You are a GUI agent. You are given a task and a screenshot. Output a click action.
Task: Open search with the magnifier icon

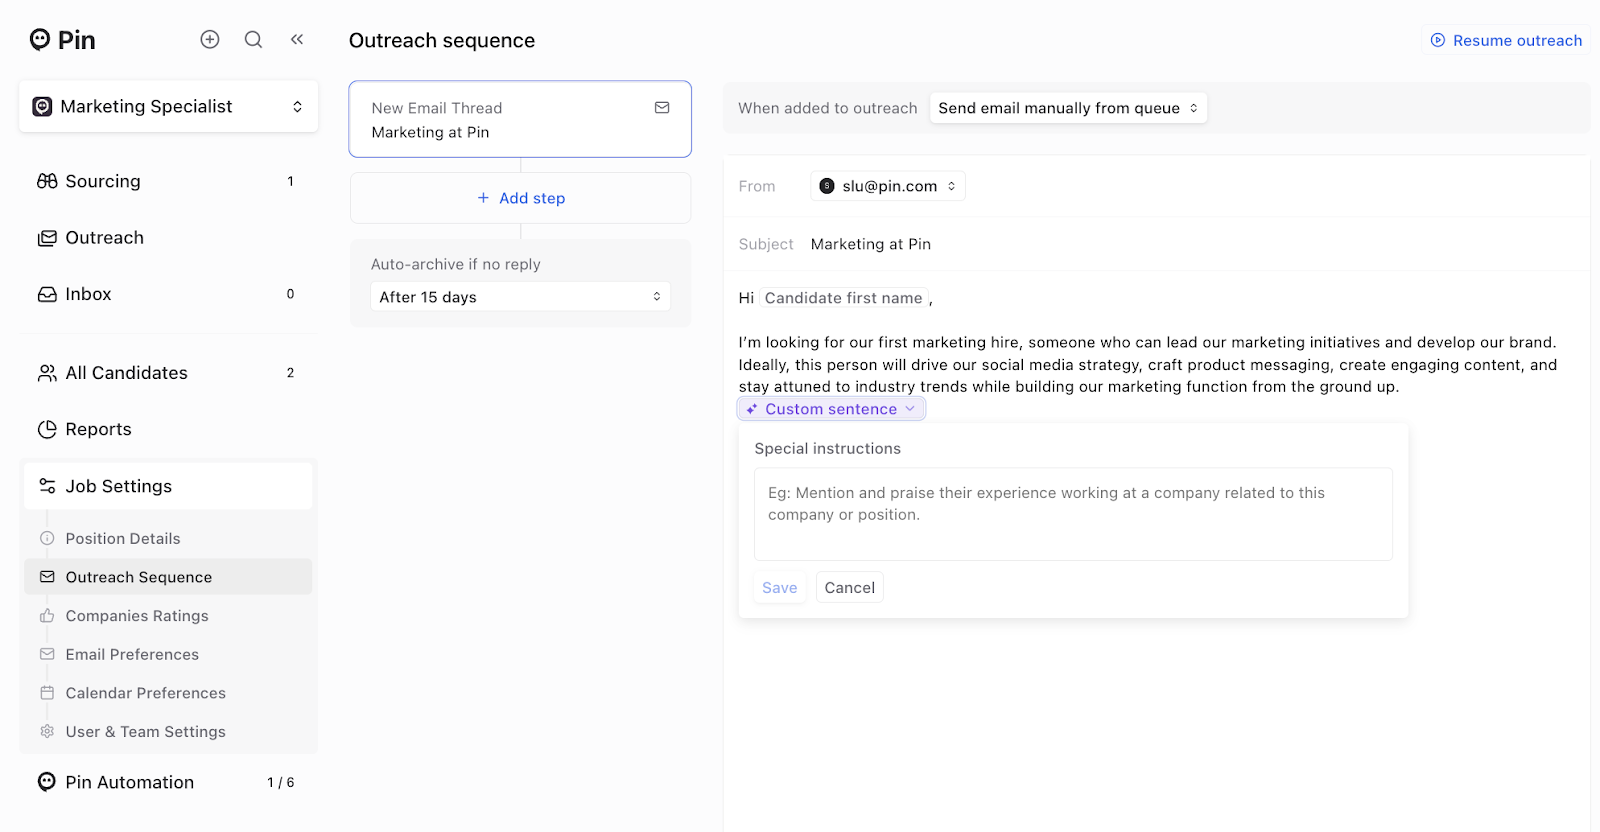(x=254, y=39)
